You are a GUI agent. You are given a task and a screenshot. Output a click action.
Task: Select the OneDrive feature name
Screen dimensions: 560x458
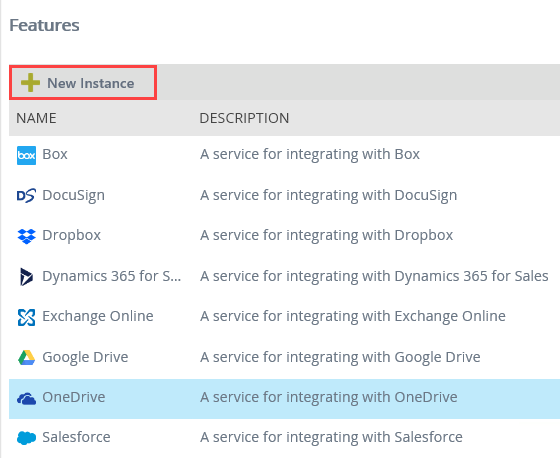74,397
